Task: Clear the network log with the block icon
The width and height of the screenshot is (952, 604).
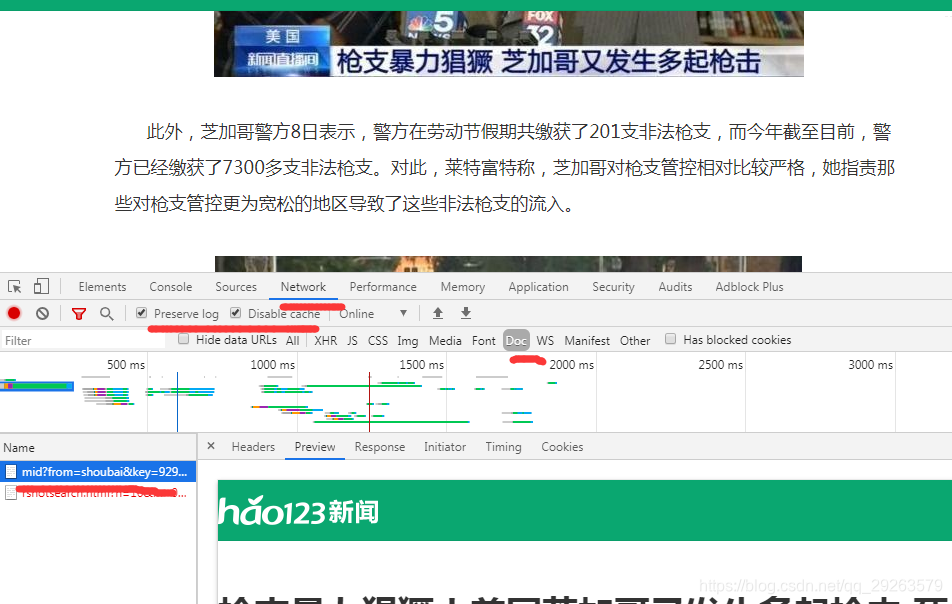Action: pyautogui.click(x=40, y=313)
